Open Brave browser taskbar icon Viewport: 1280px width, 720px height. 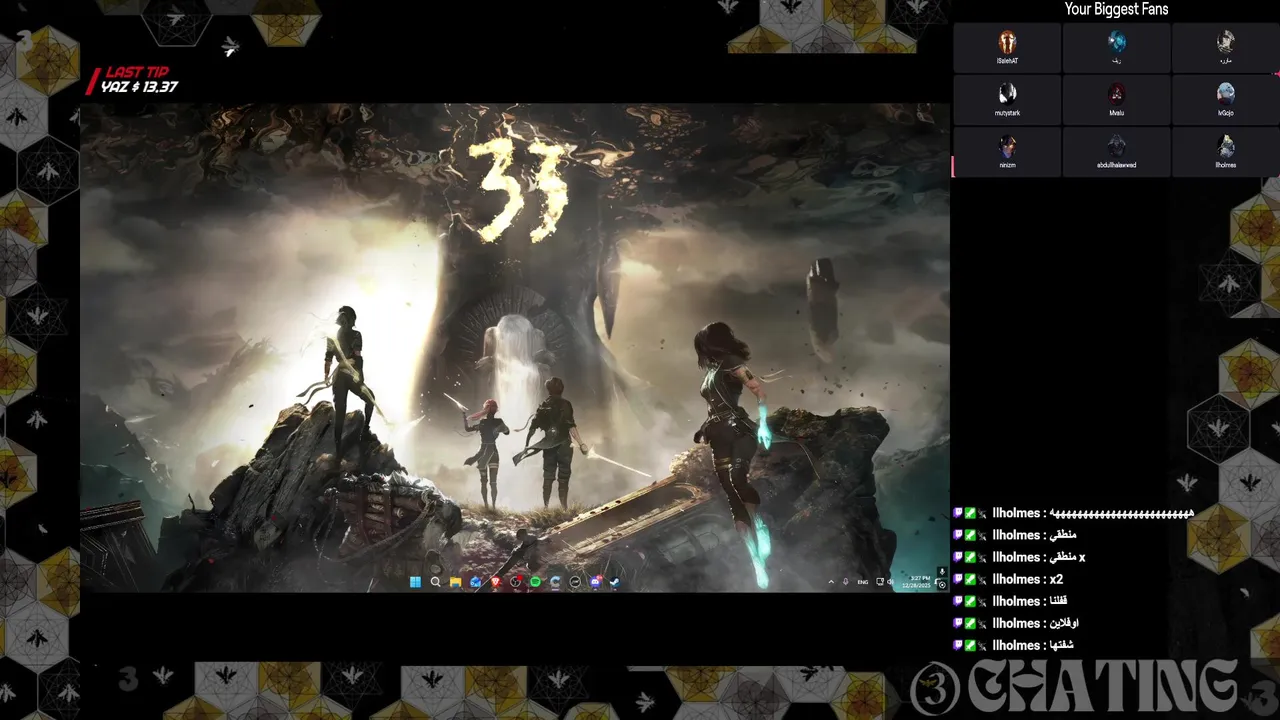(495, 582)
